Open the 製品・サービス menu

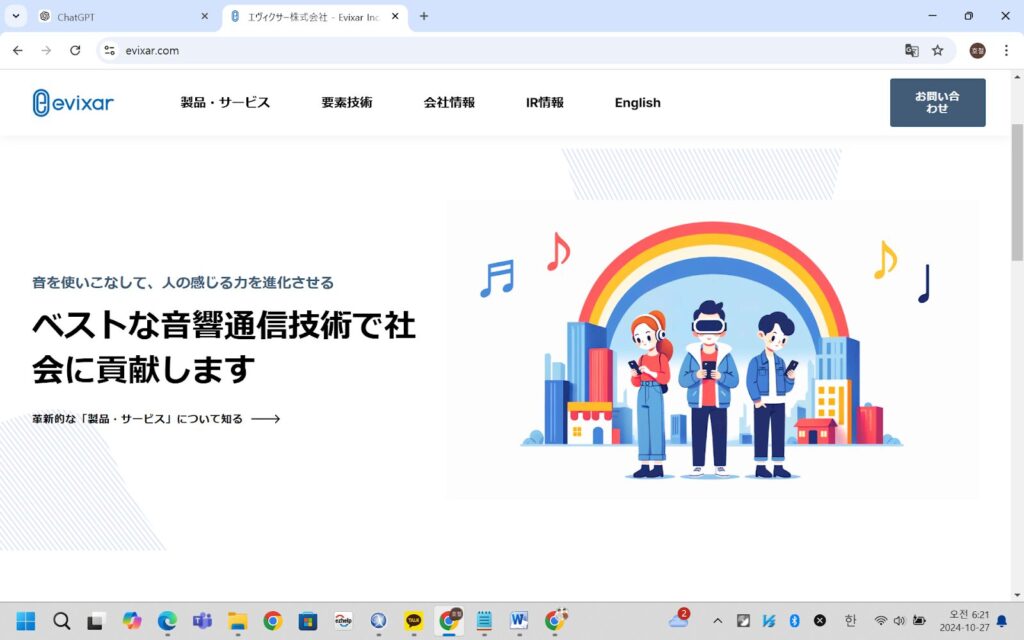point(225,103)
